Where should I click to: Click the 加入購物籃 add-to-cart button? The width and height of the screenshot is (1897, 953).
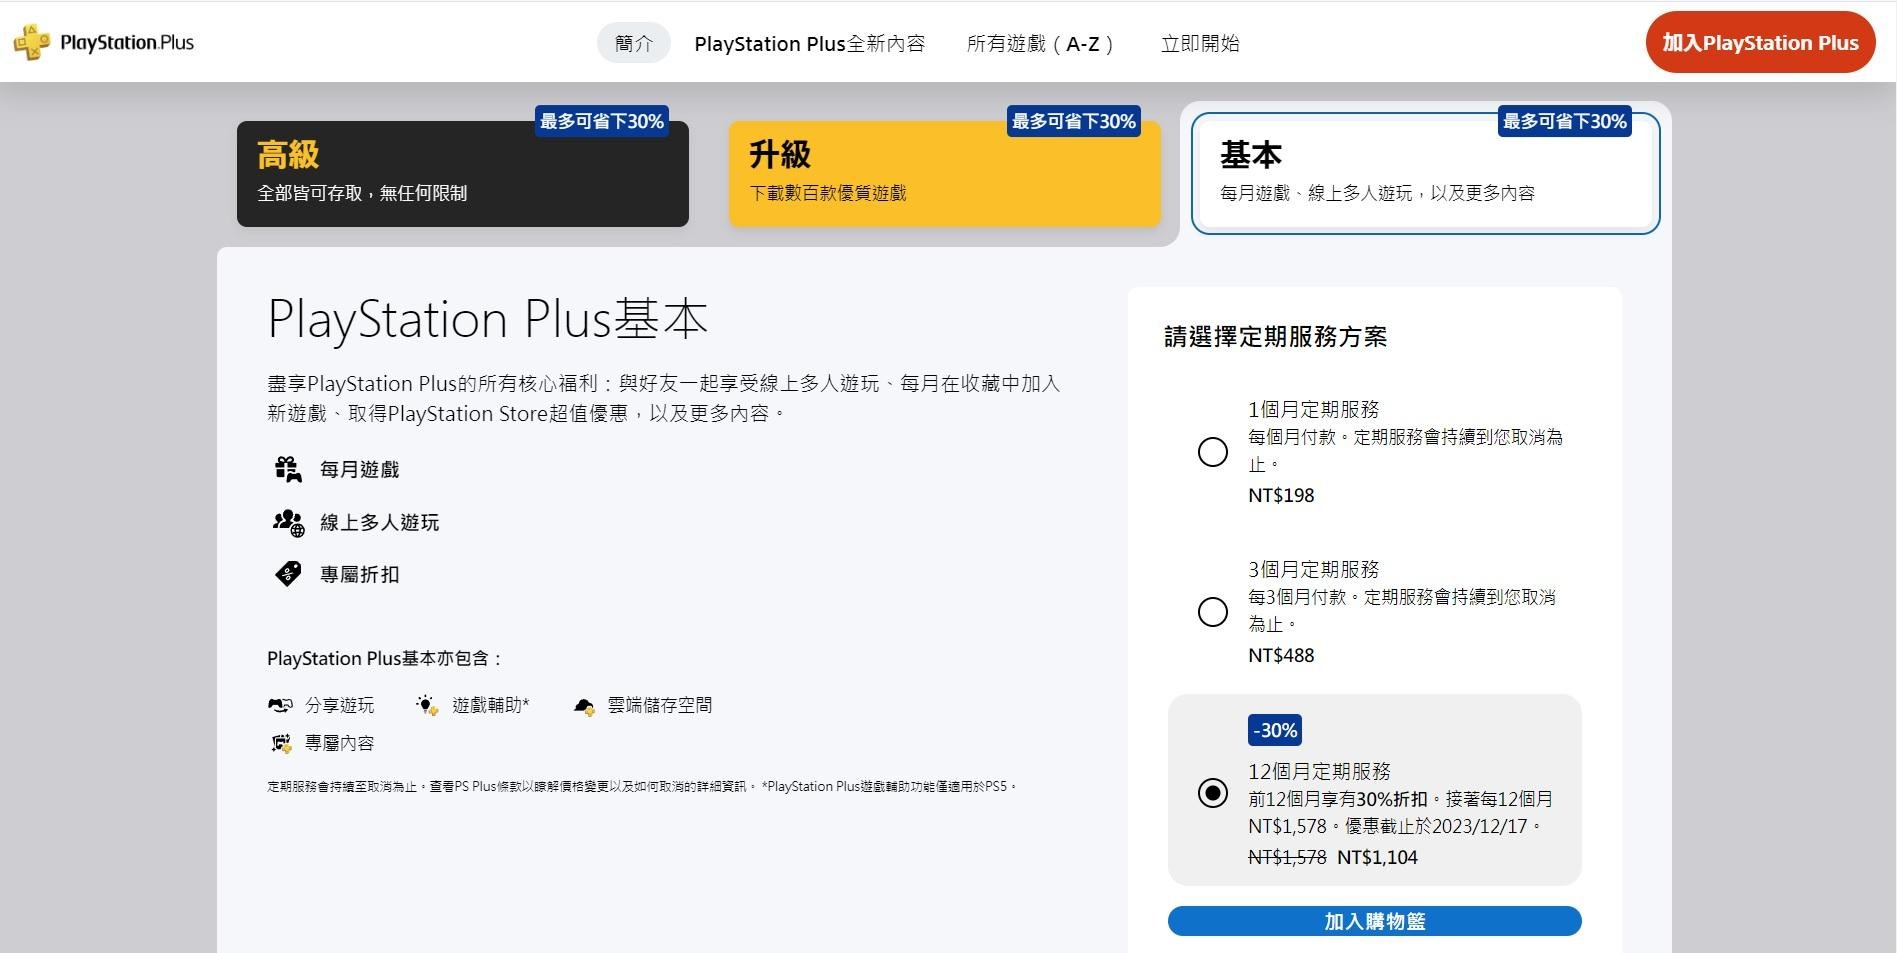click(1374, 921)
